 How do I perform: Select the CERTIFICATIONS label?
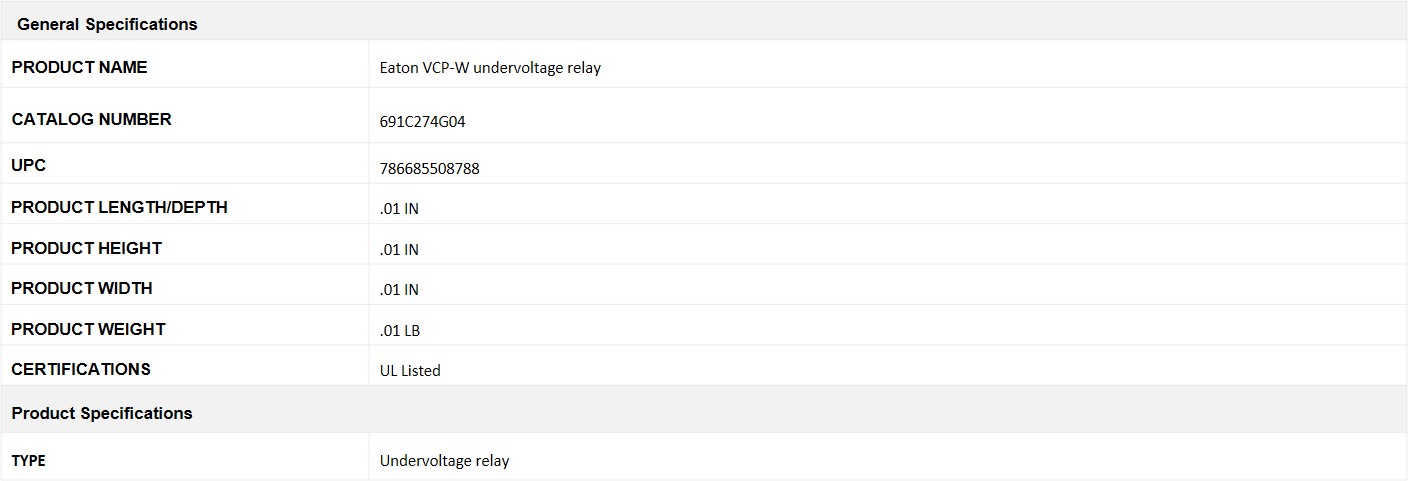[x=81, y=369]
